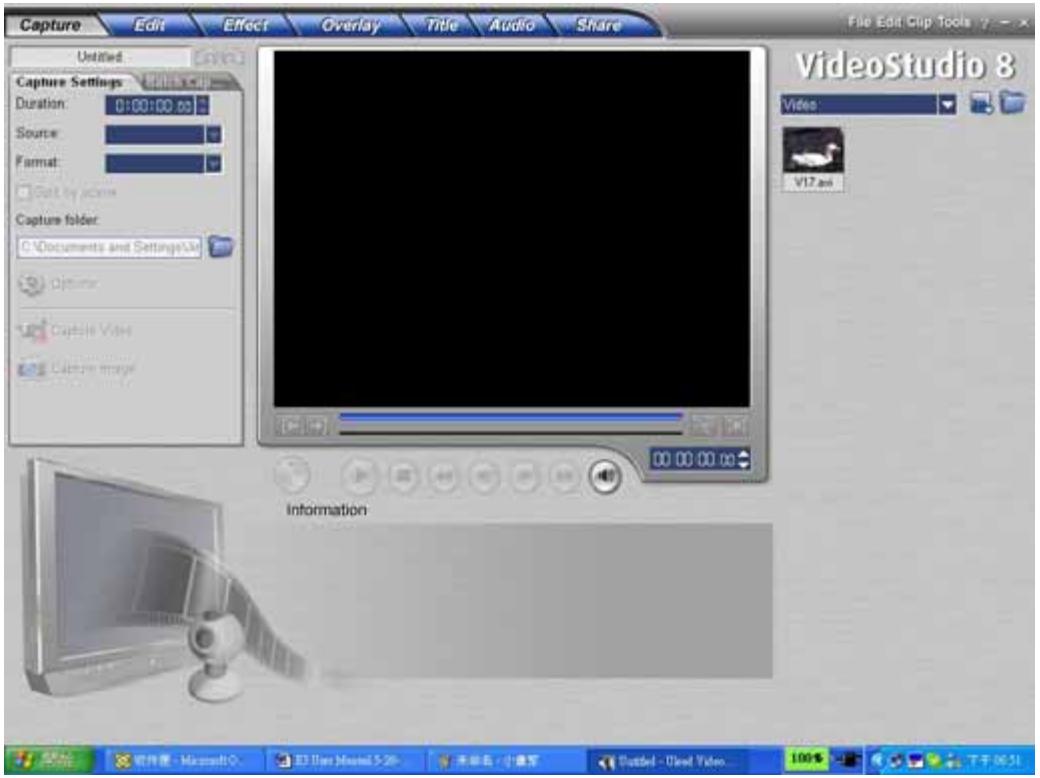Click the Next frame button
The width and height of the screenshot is (1040, 778).
(524, 476)
